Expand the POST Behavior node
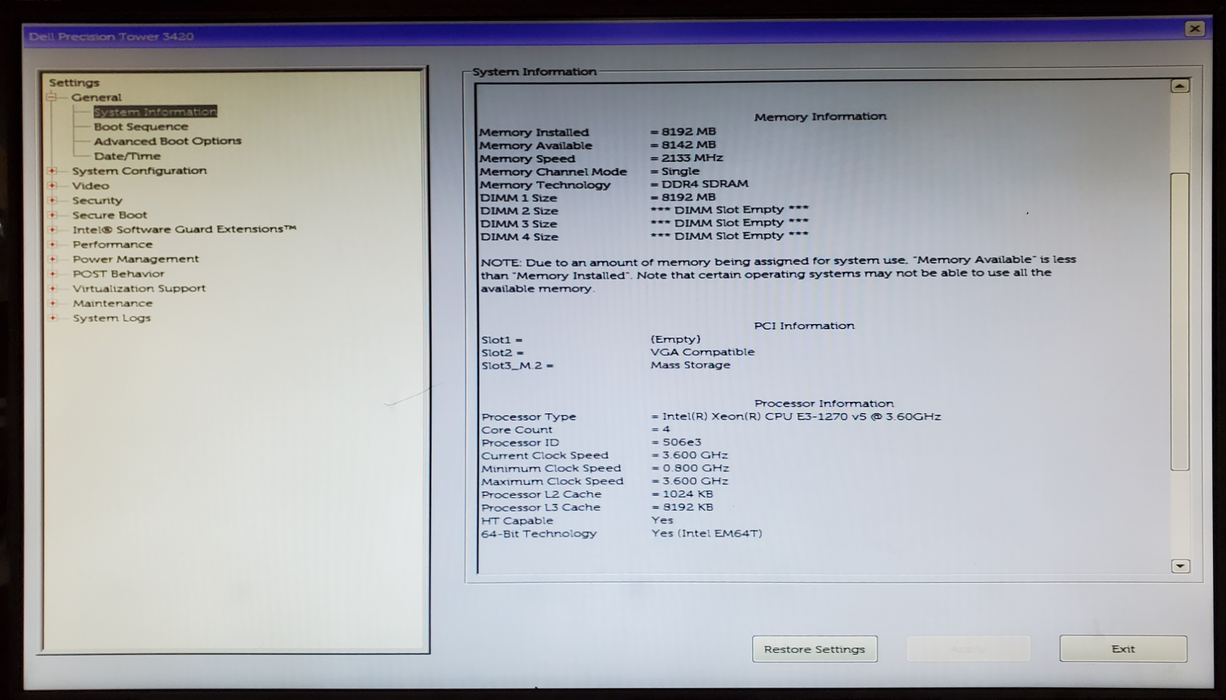Viewport: 1226px width, 700px height. [x=52, y=273]
